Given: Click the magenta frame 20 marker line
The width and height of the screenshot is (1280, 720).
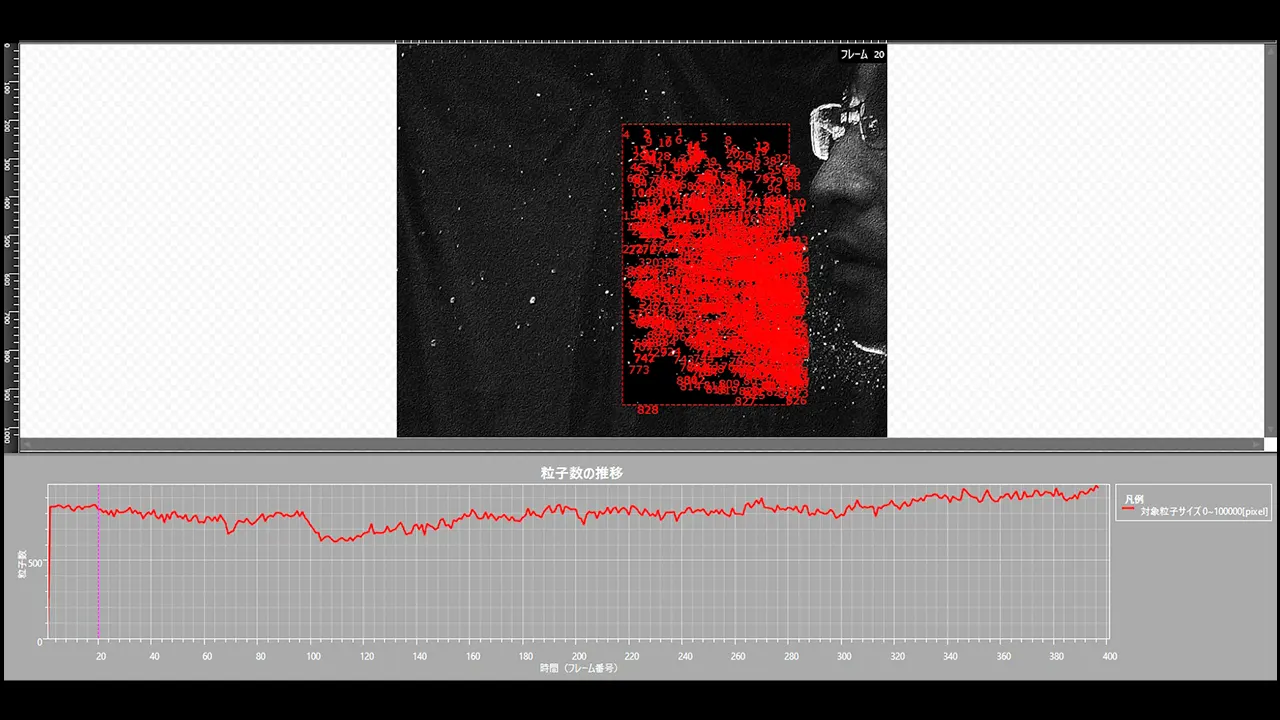Looking at the screenshot, I should 98,562.
